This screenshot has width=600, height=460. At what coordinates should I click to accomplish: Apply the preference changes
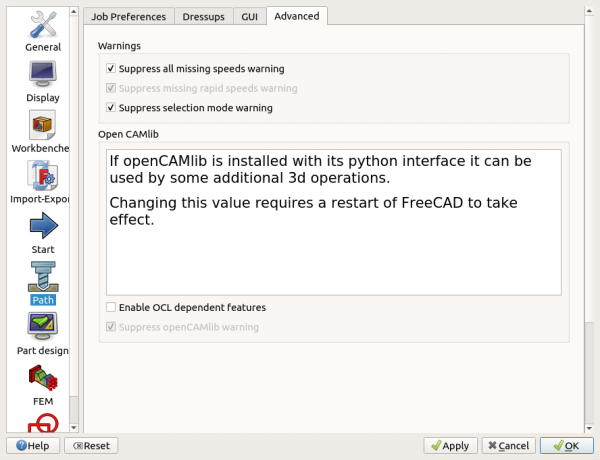coord(450,445)
